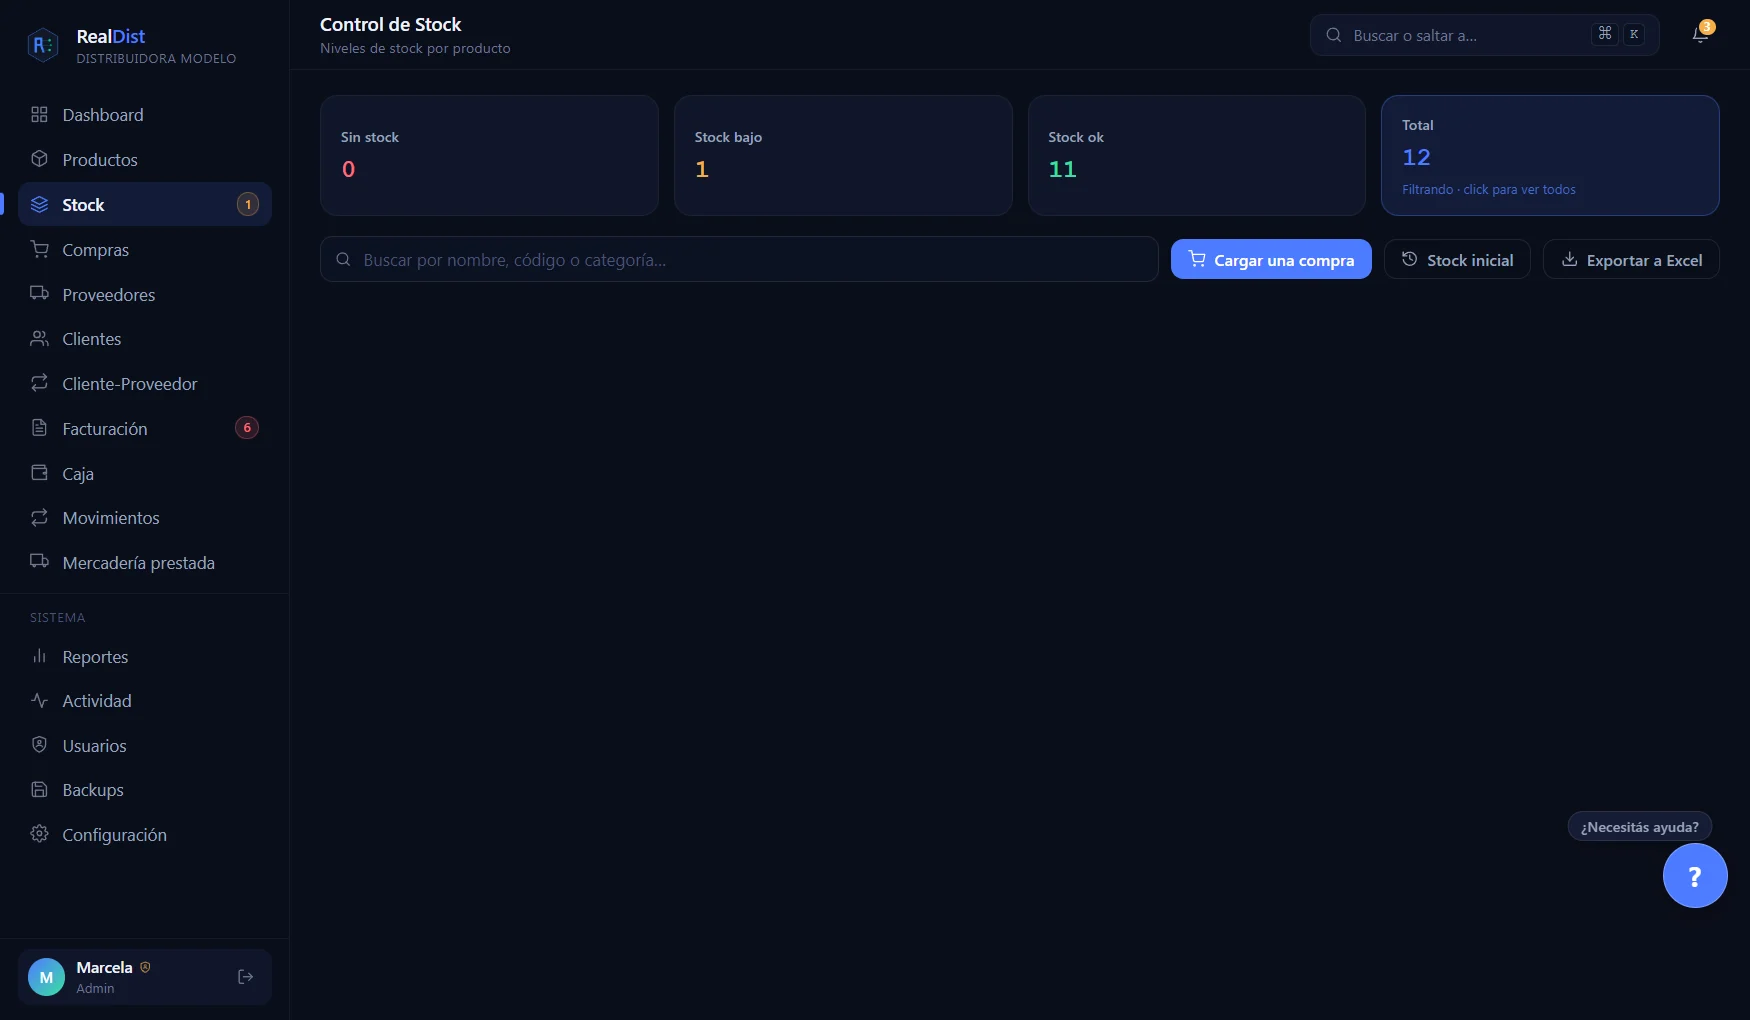1750x1020 pixels.
Task: Click the Clientes people icon
Action: click(x=39, y=338)
